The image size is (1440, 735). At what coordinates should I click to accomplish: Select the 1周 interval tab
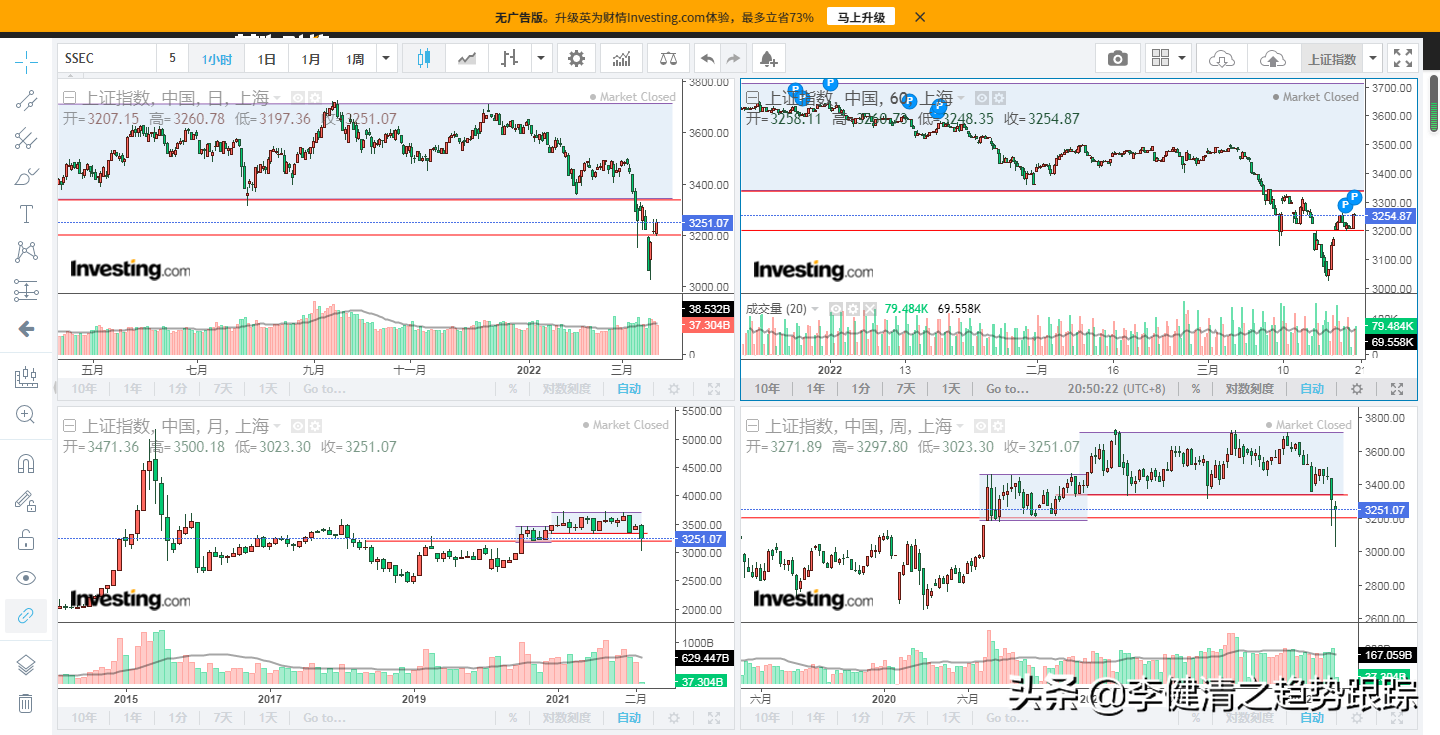point(355,59)
